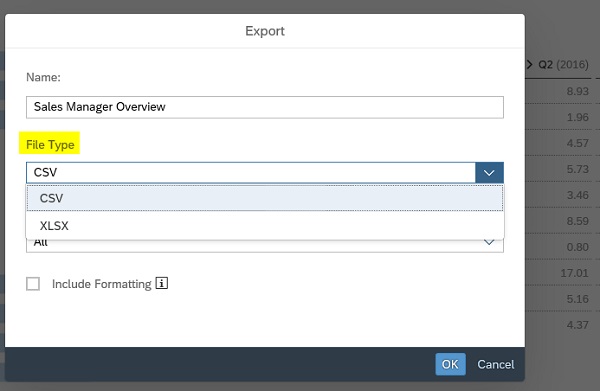Image resolution: width=600 pixels, height=391 pixels.
Task: Cancel the Export dialog
Action: click(496, 364)
